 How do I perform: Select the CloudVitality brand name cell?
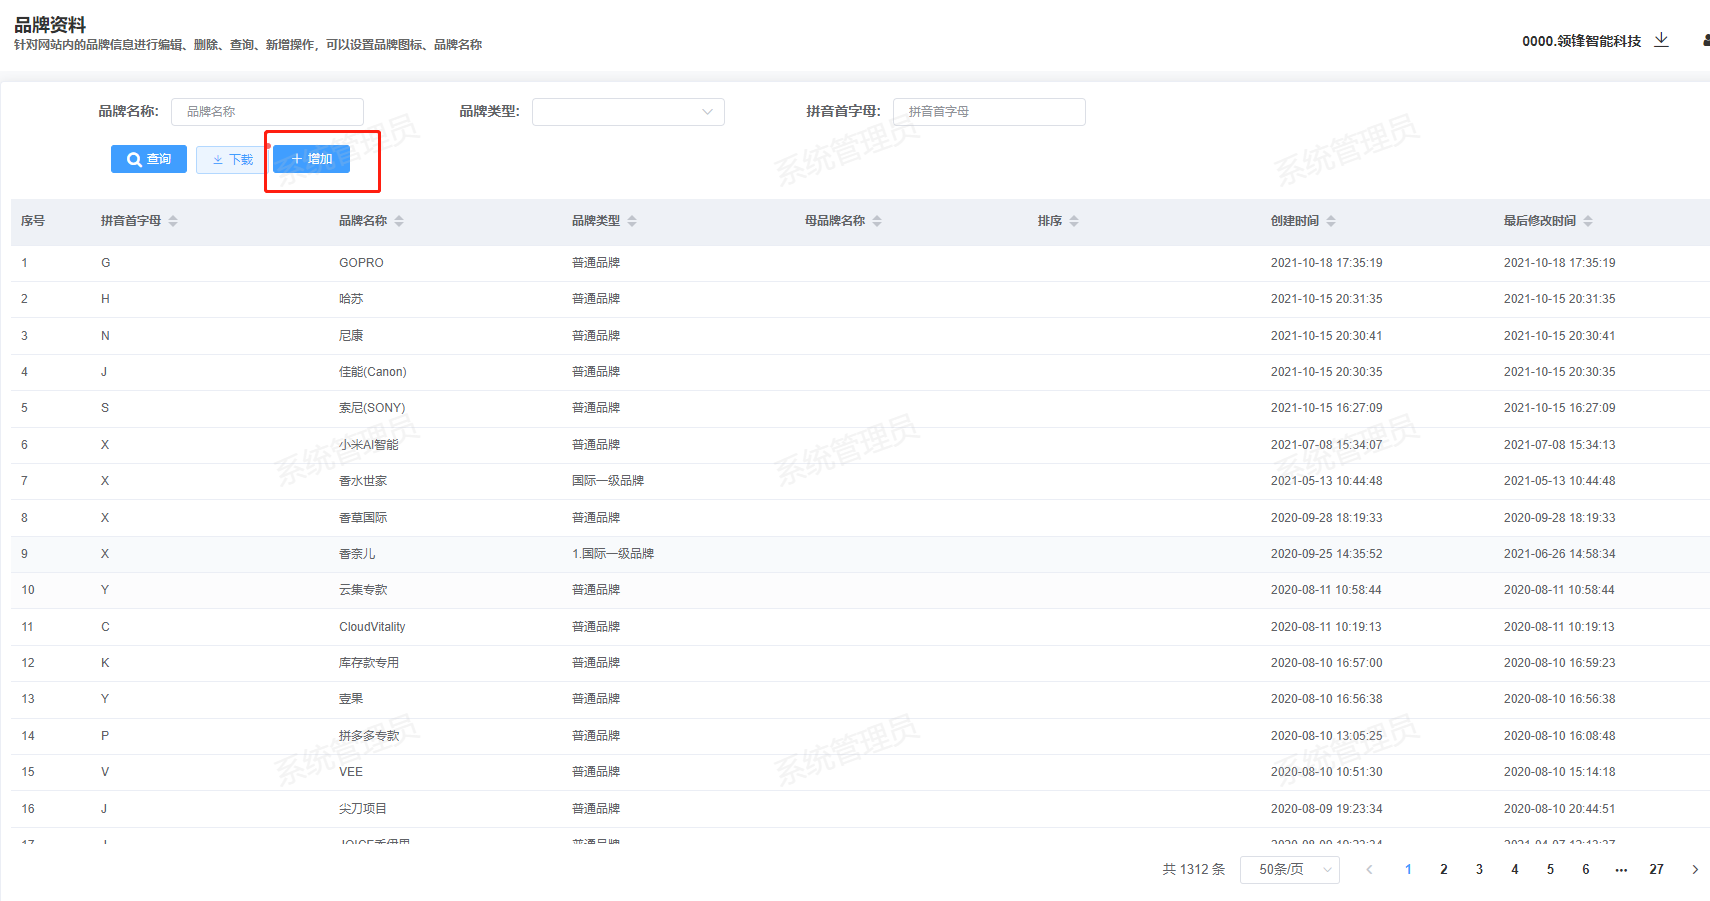click(x=372, y=627)
